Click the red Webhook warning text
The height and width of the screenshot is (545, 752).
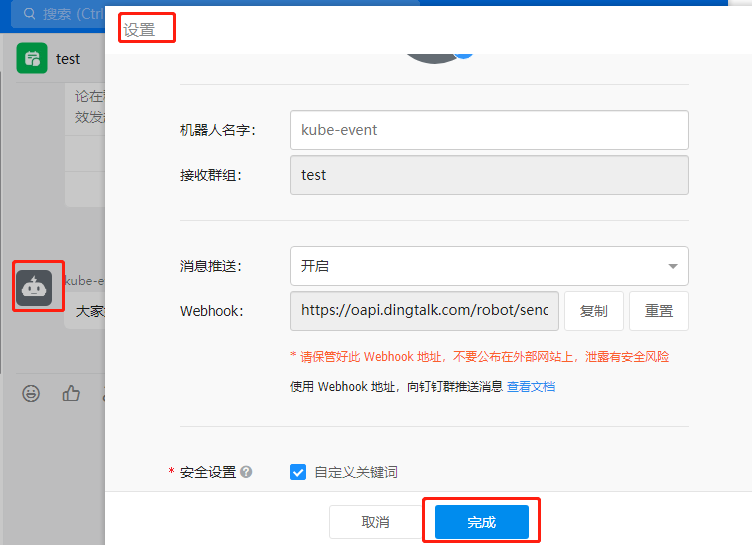coord(480,357)
